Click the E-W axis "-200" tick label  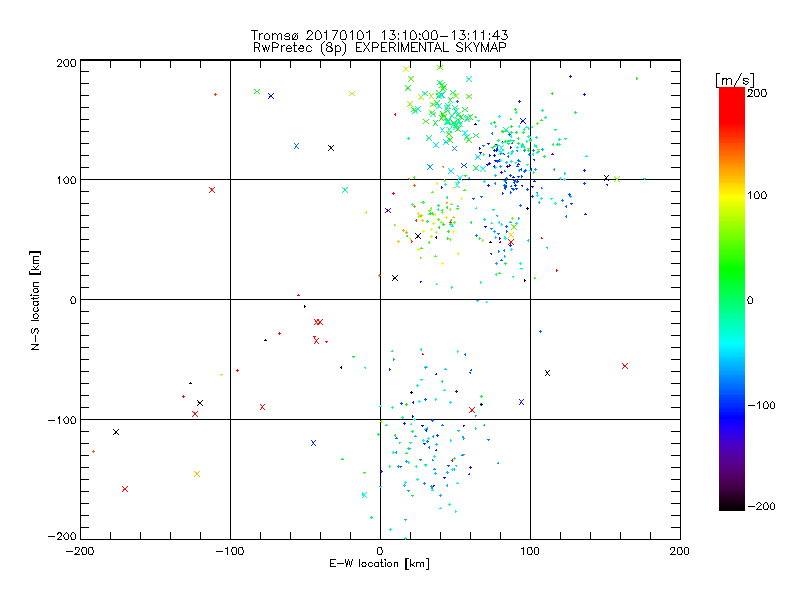tap(80, 551)
